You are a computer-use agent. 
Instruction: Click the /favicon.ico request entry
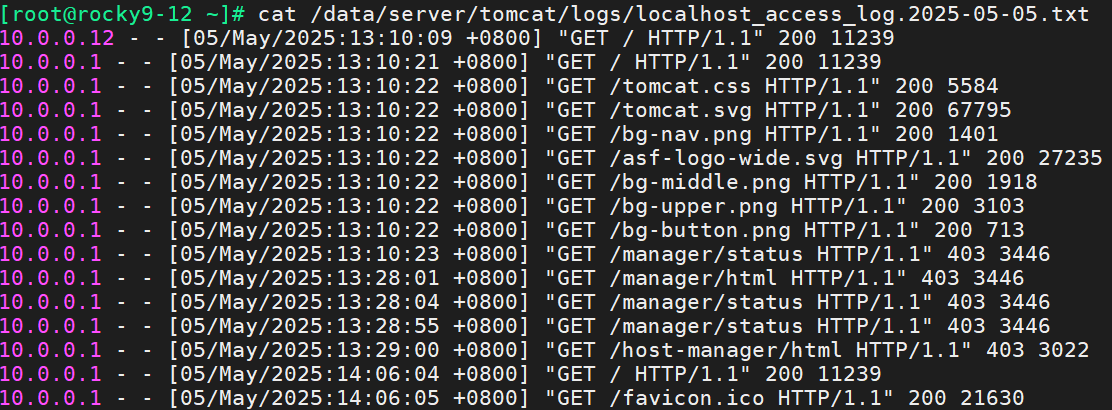(512, 399)
